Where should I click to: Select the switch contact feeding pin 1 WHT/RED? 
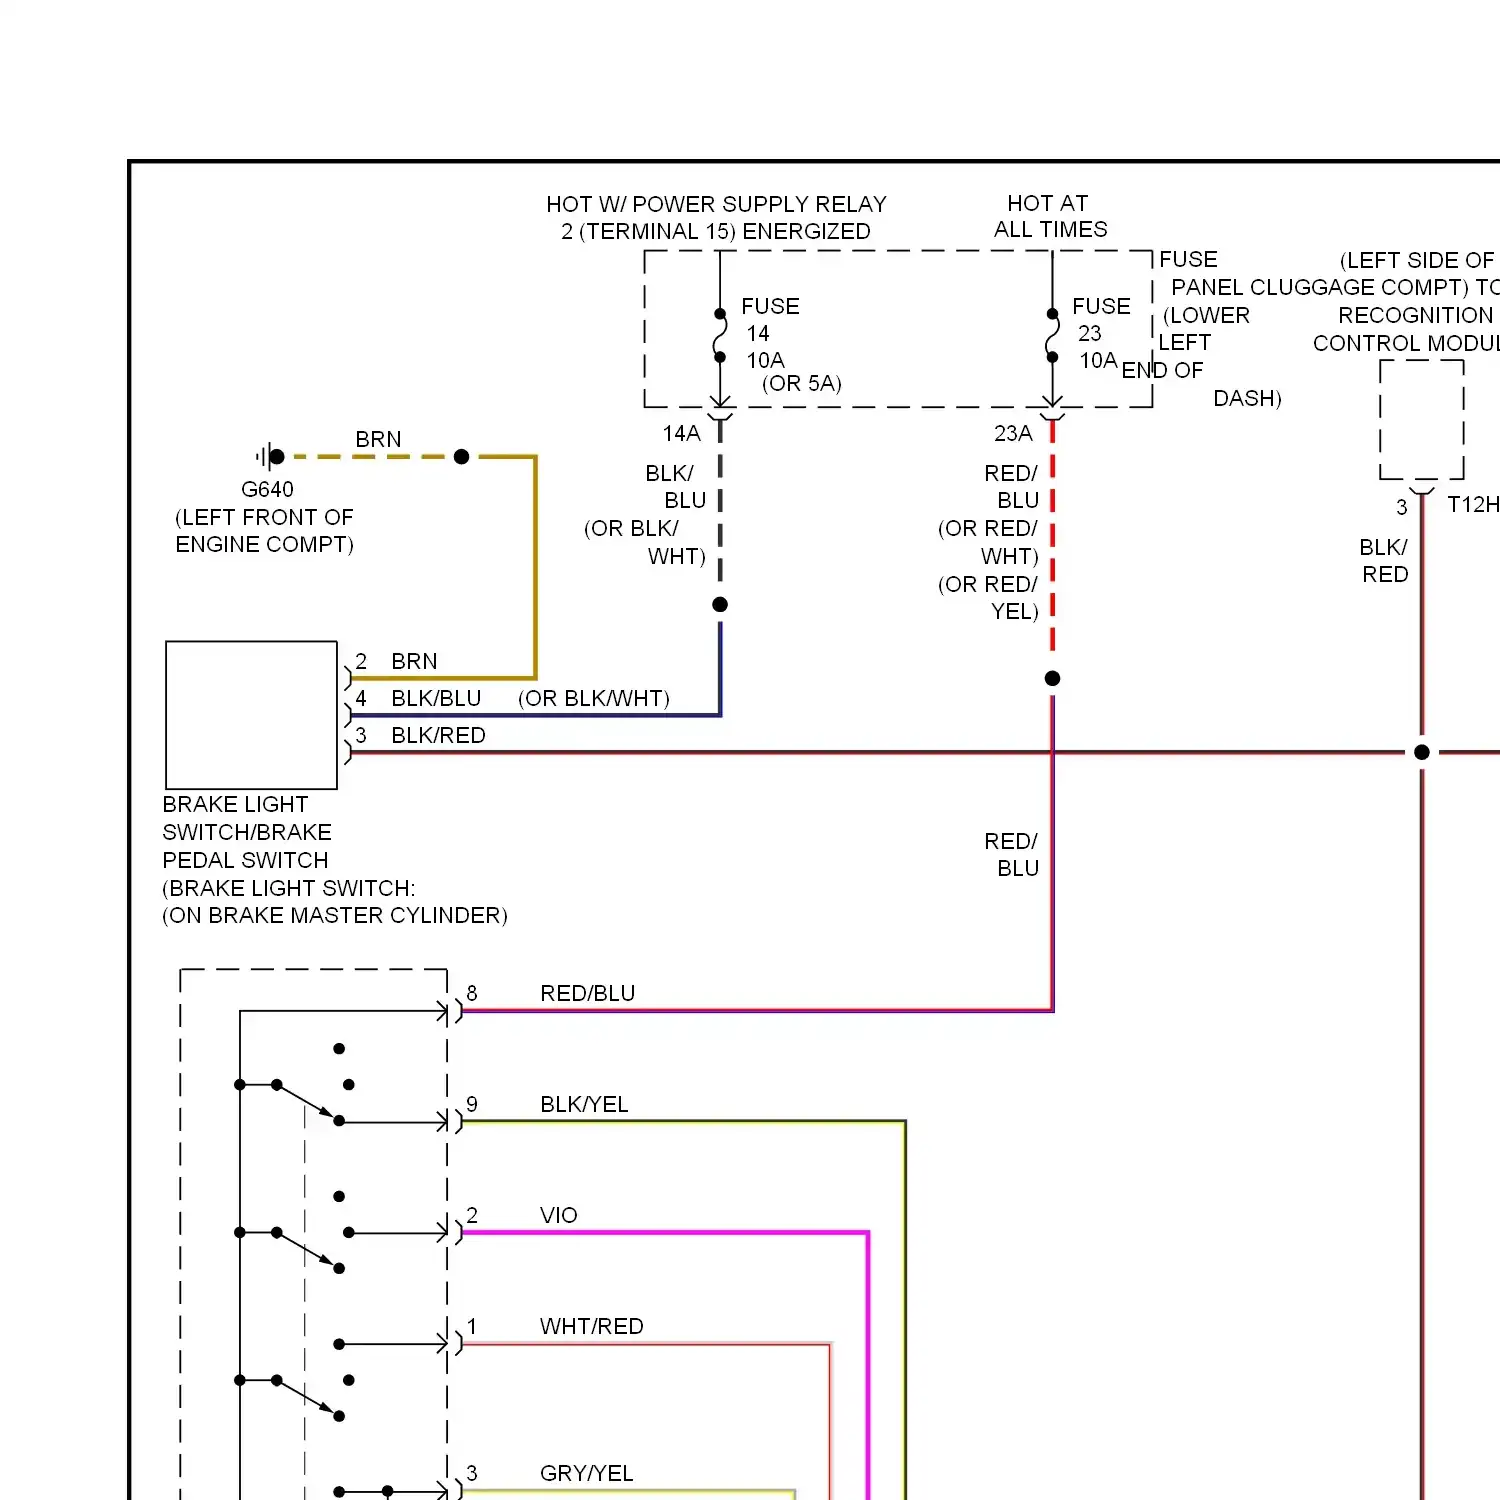pos(339,1344)
